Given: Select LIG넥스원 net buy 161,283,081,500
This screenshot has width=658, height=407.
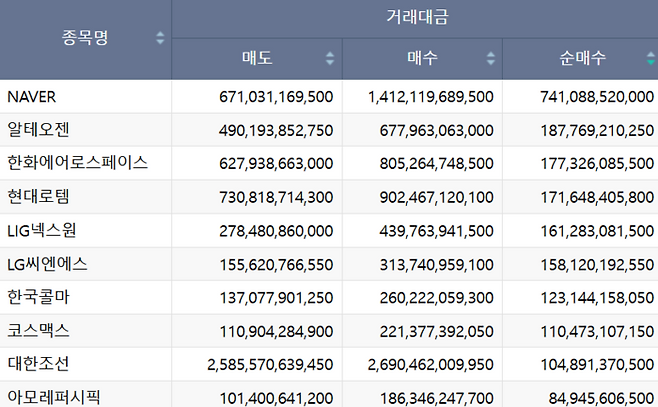Looking at the screenshot, I should [597, 231].
